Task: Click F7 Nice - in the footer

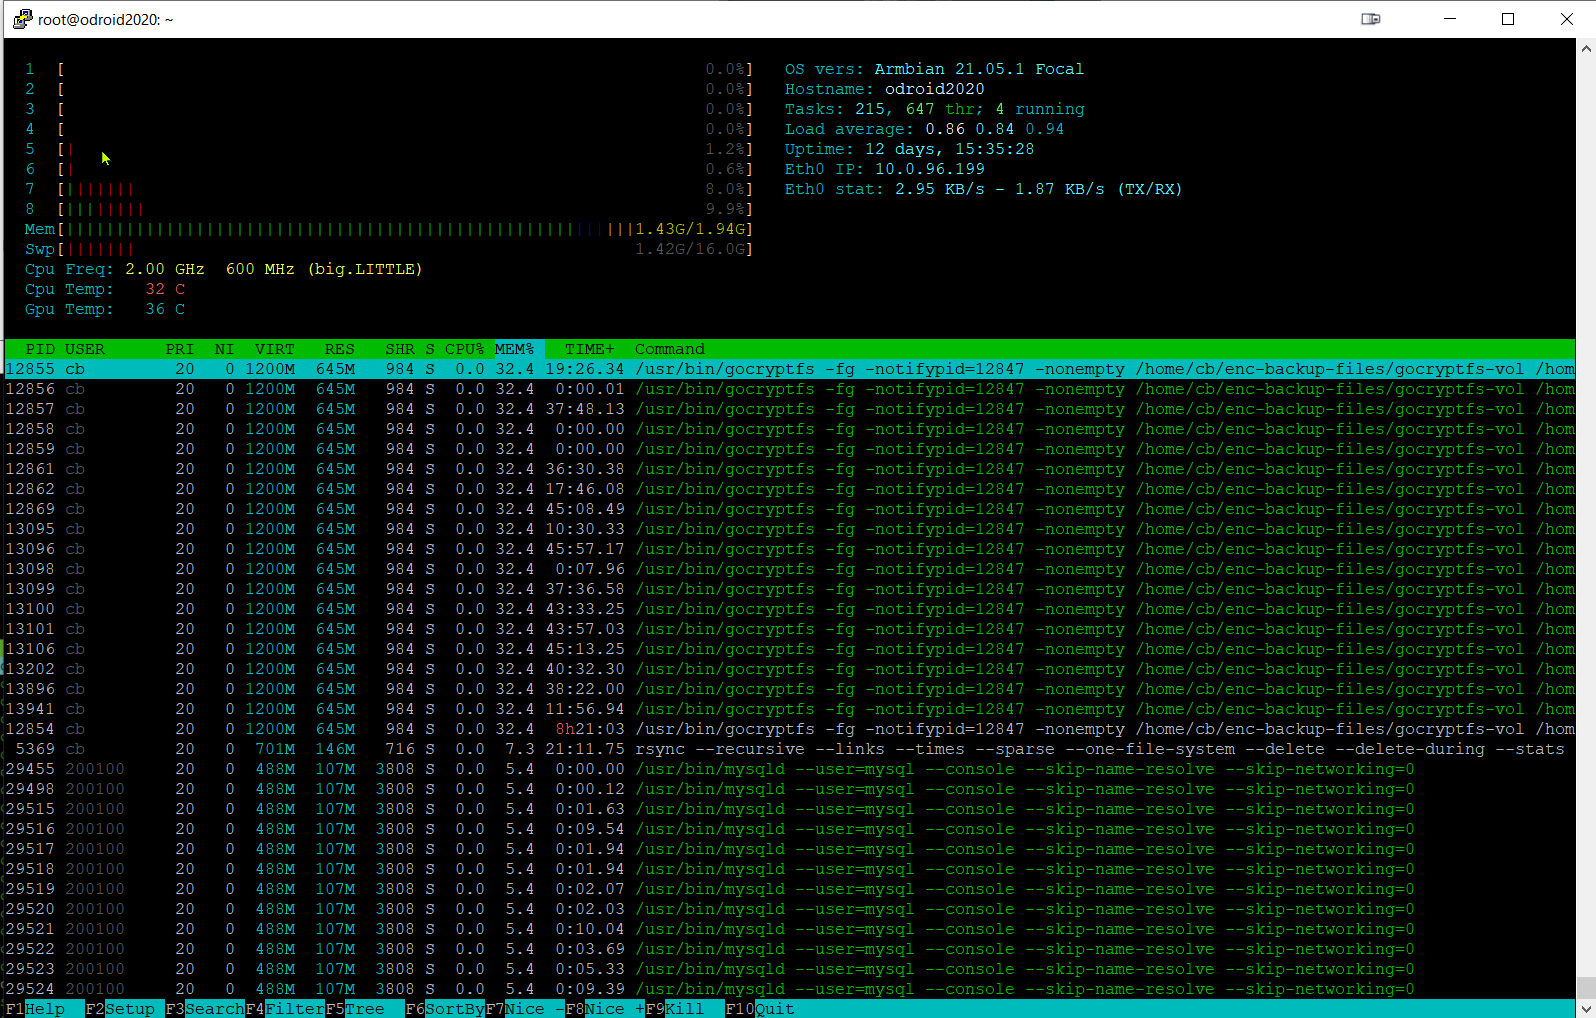Action: click(x=525, y=1009)
